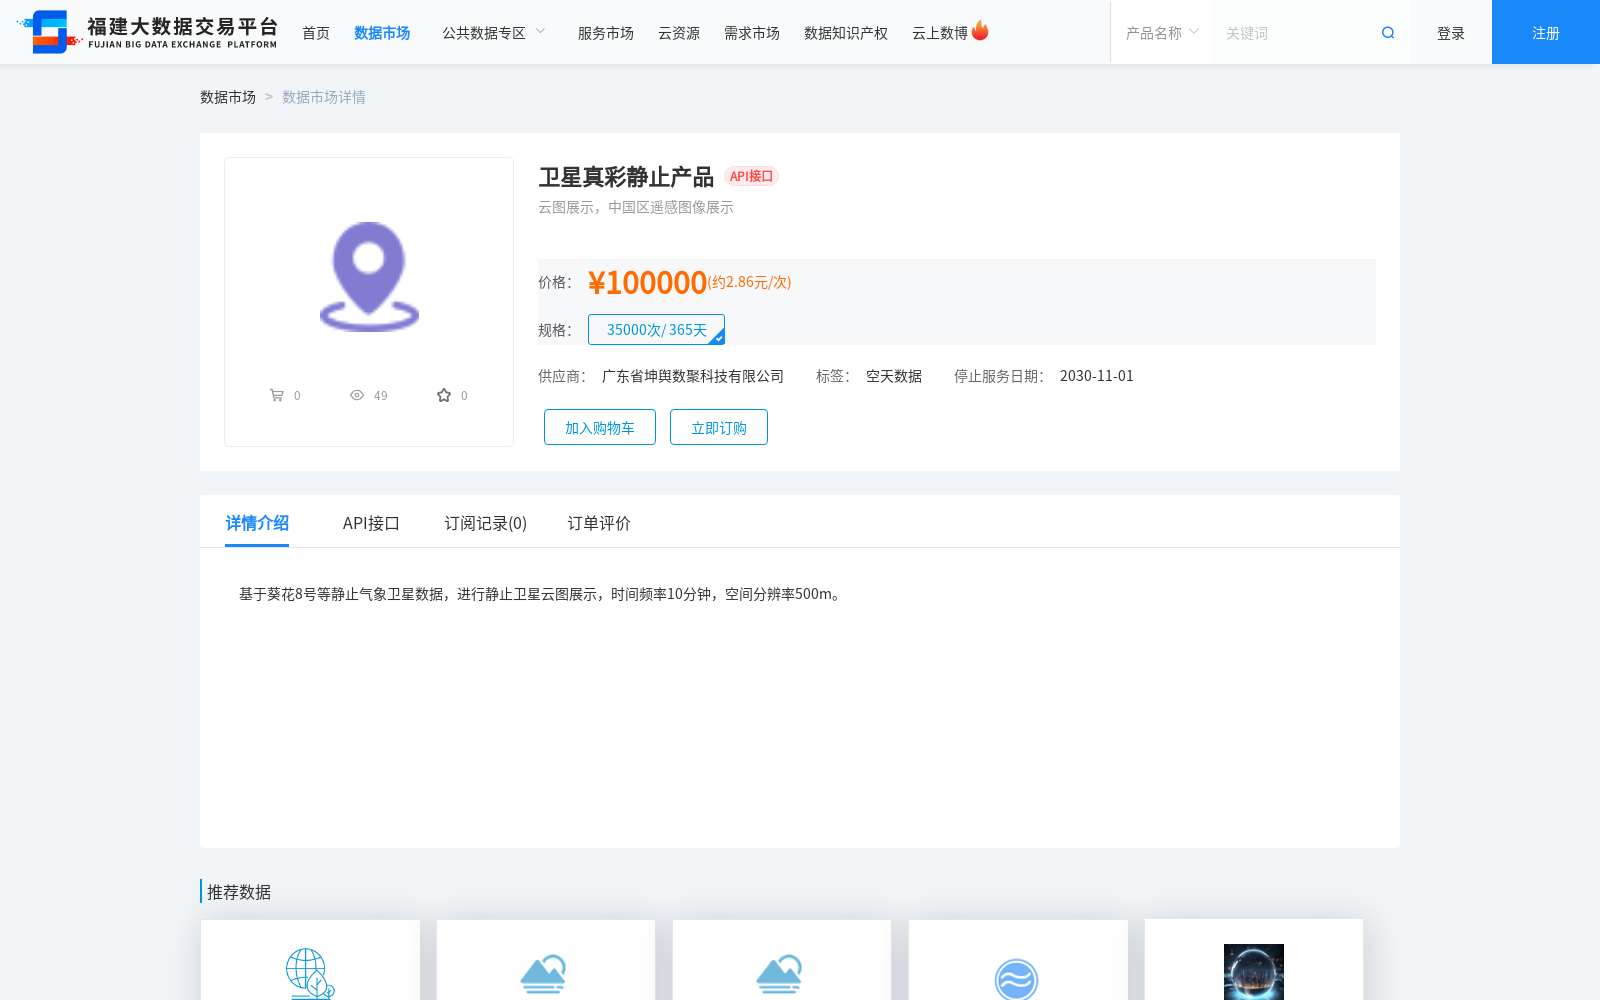Click the 数据市场详情 breadcrumb text
Image resolution: width=1600 pixels, height=1000 pixels.
pyautogui.click(x=324, y=97)
